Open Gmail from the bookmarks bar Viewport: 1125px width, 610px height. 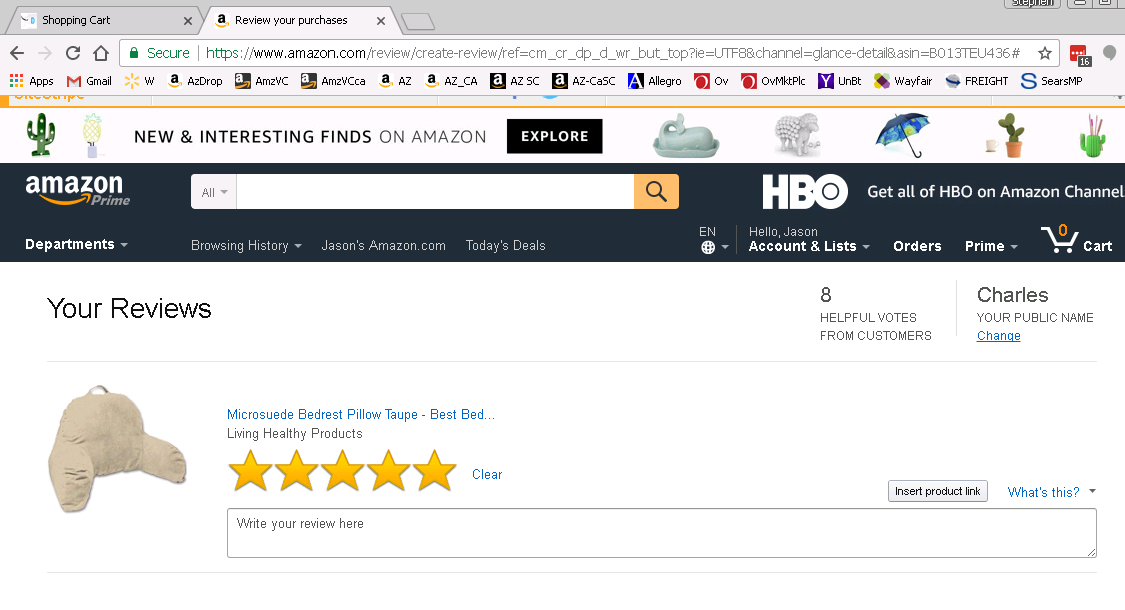[x=88, y=81]
